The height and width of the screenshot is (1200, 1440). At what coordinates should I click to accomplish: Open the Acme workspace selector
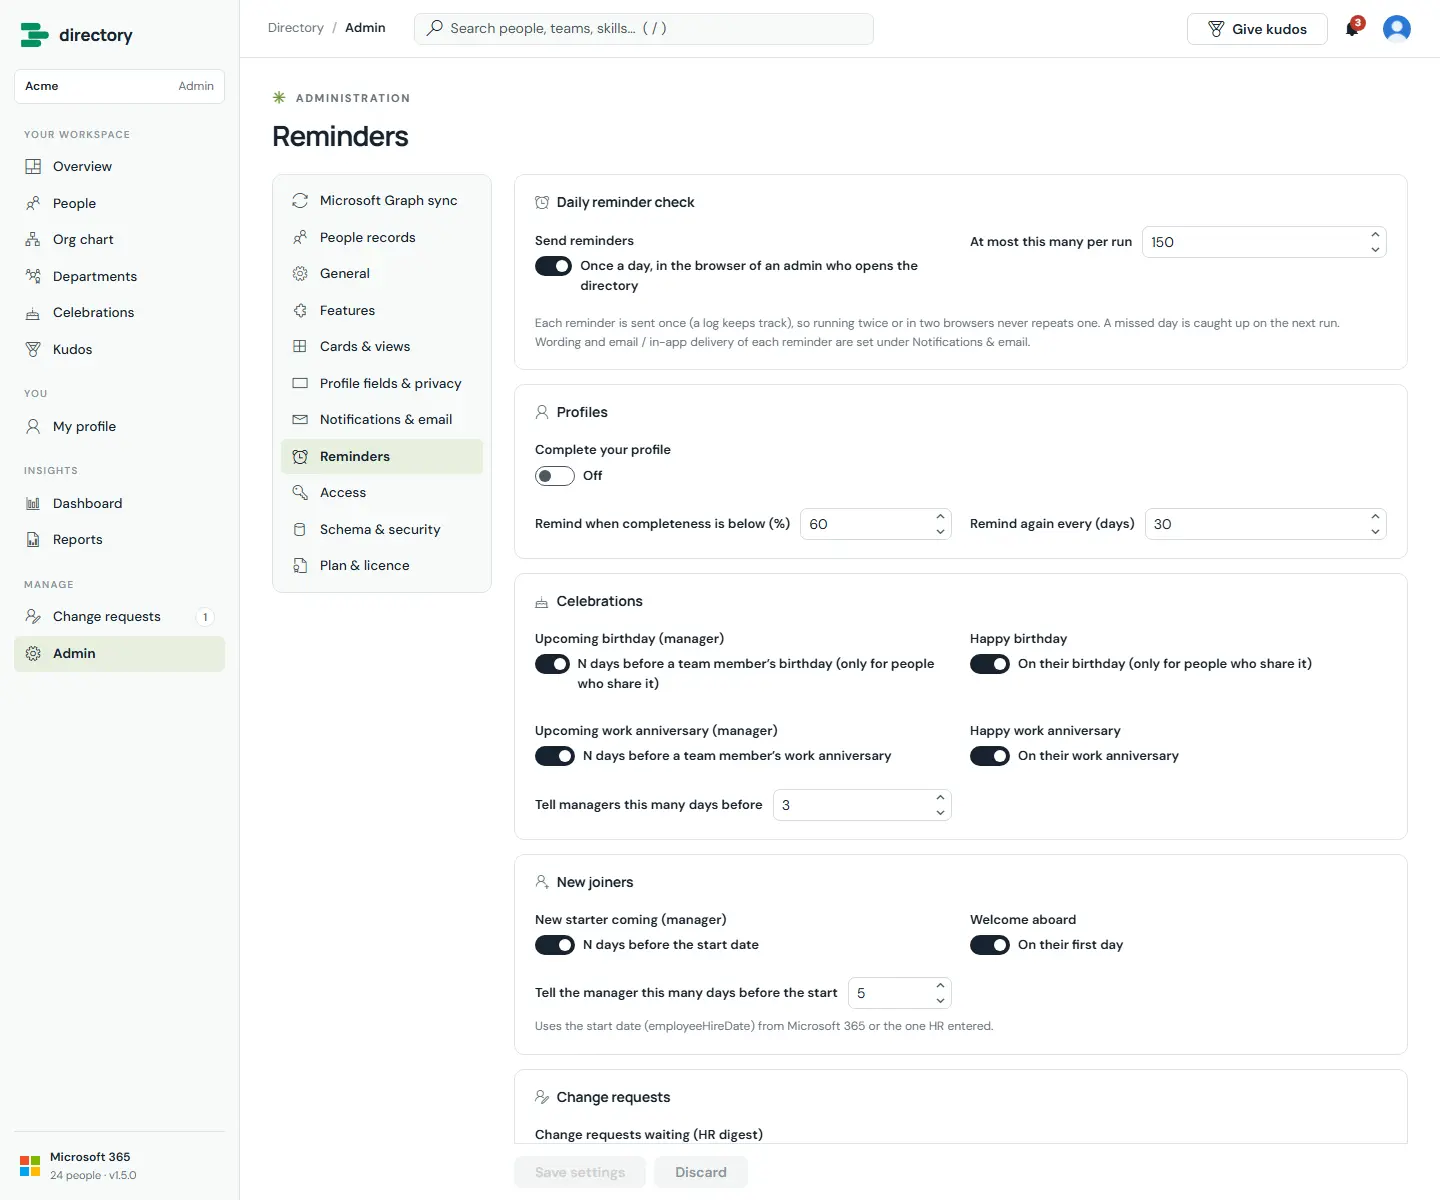[x=119, y=86]
